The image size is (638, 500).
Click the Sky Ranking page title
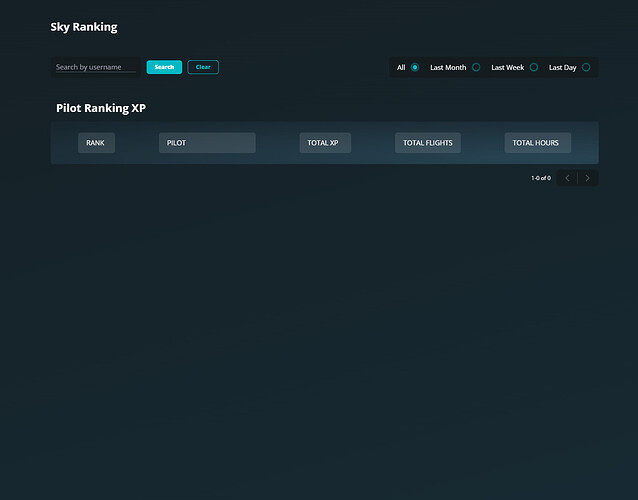[84, 27]
